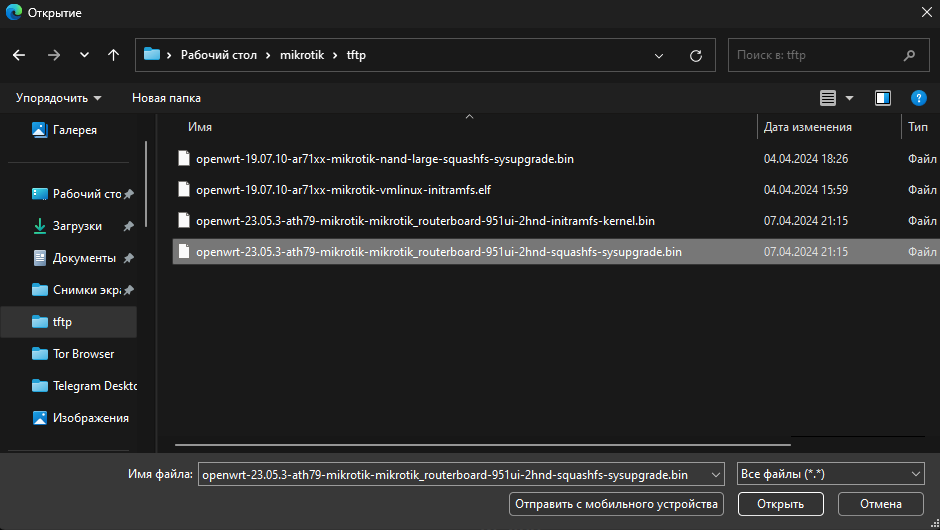
Task: Close the Открытие dialog window
Action: pos(926,13)
